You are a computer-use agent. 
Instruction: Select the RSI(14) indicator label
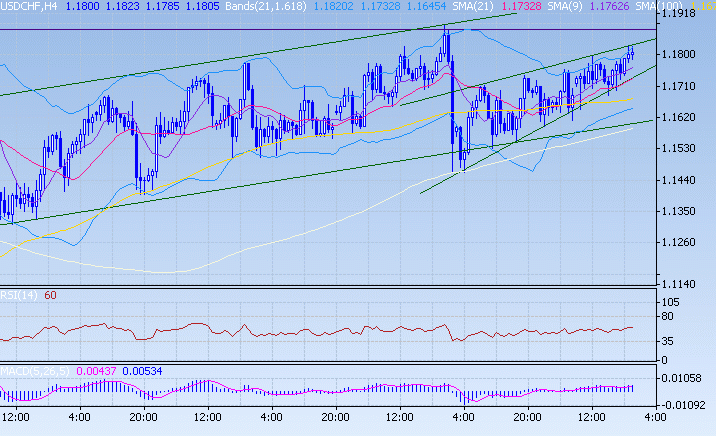click(19, 295)
